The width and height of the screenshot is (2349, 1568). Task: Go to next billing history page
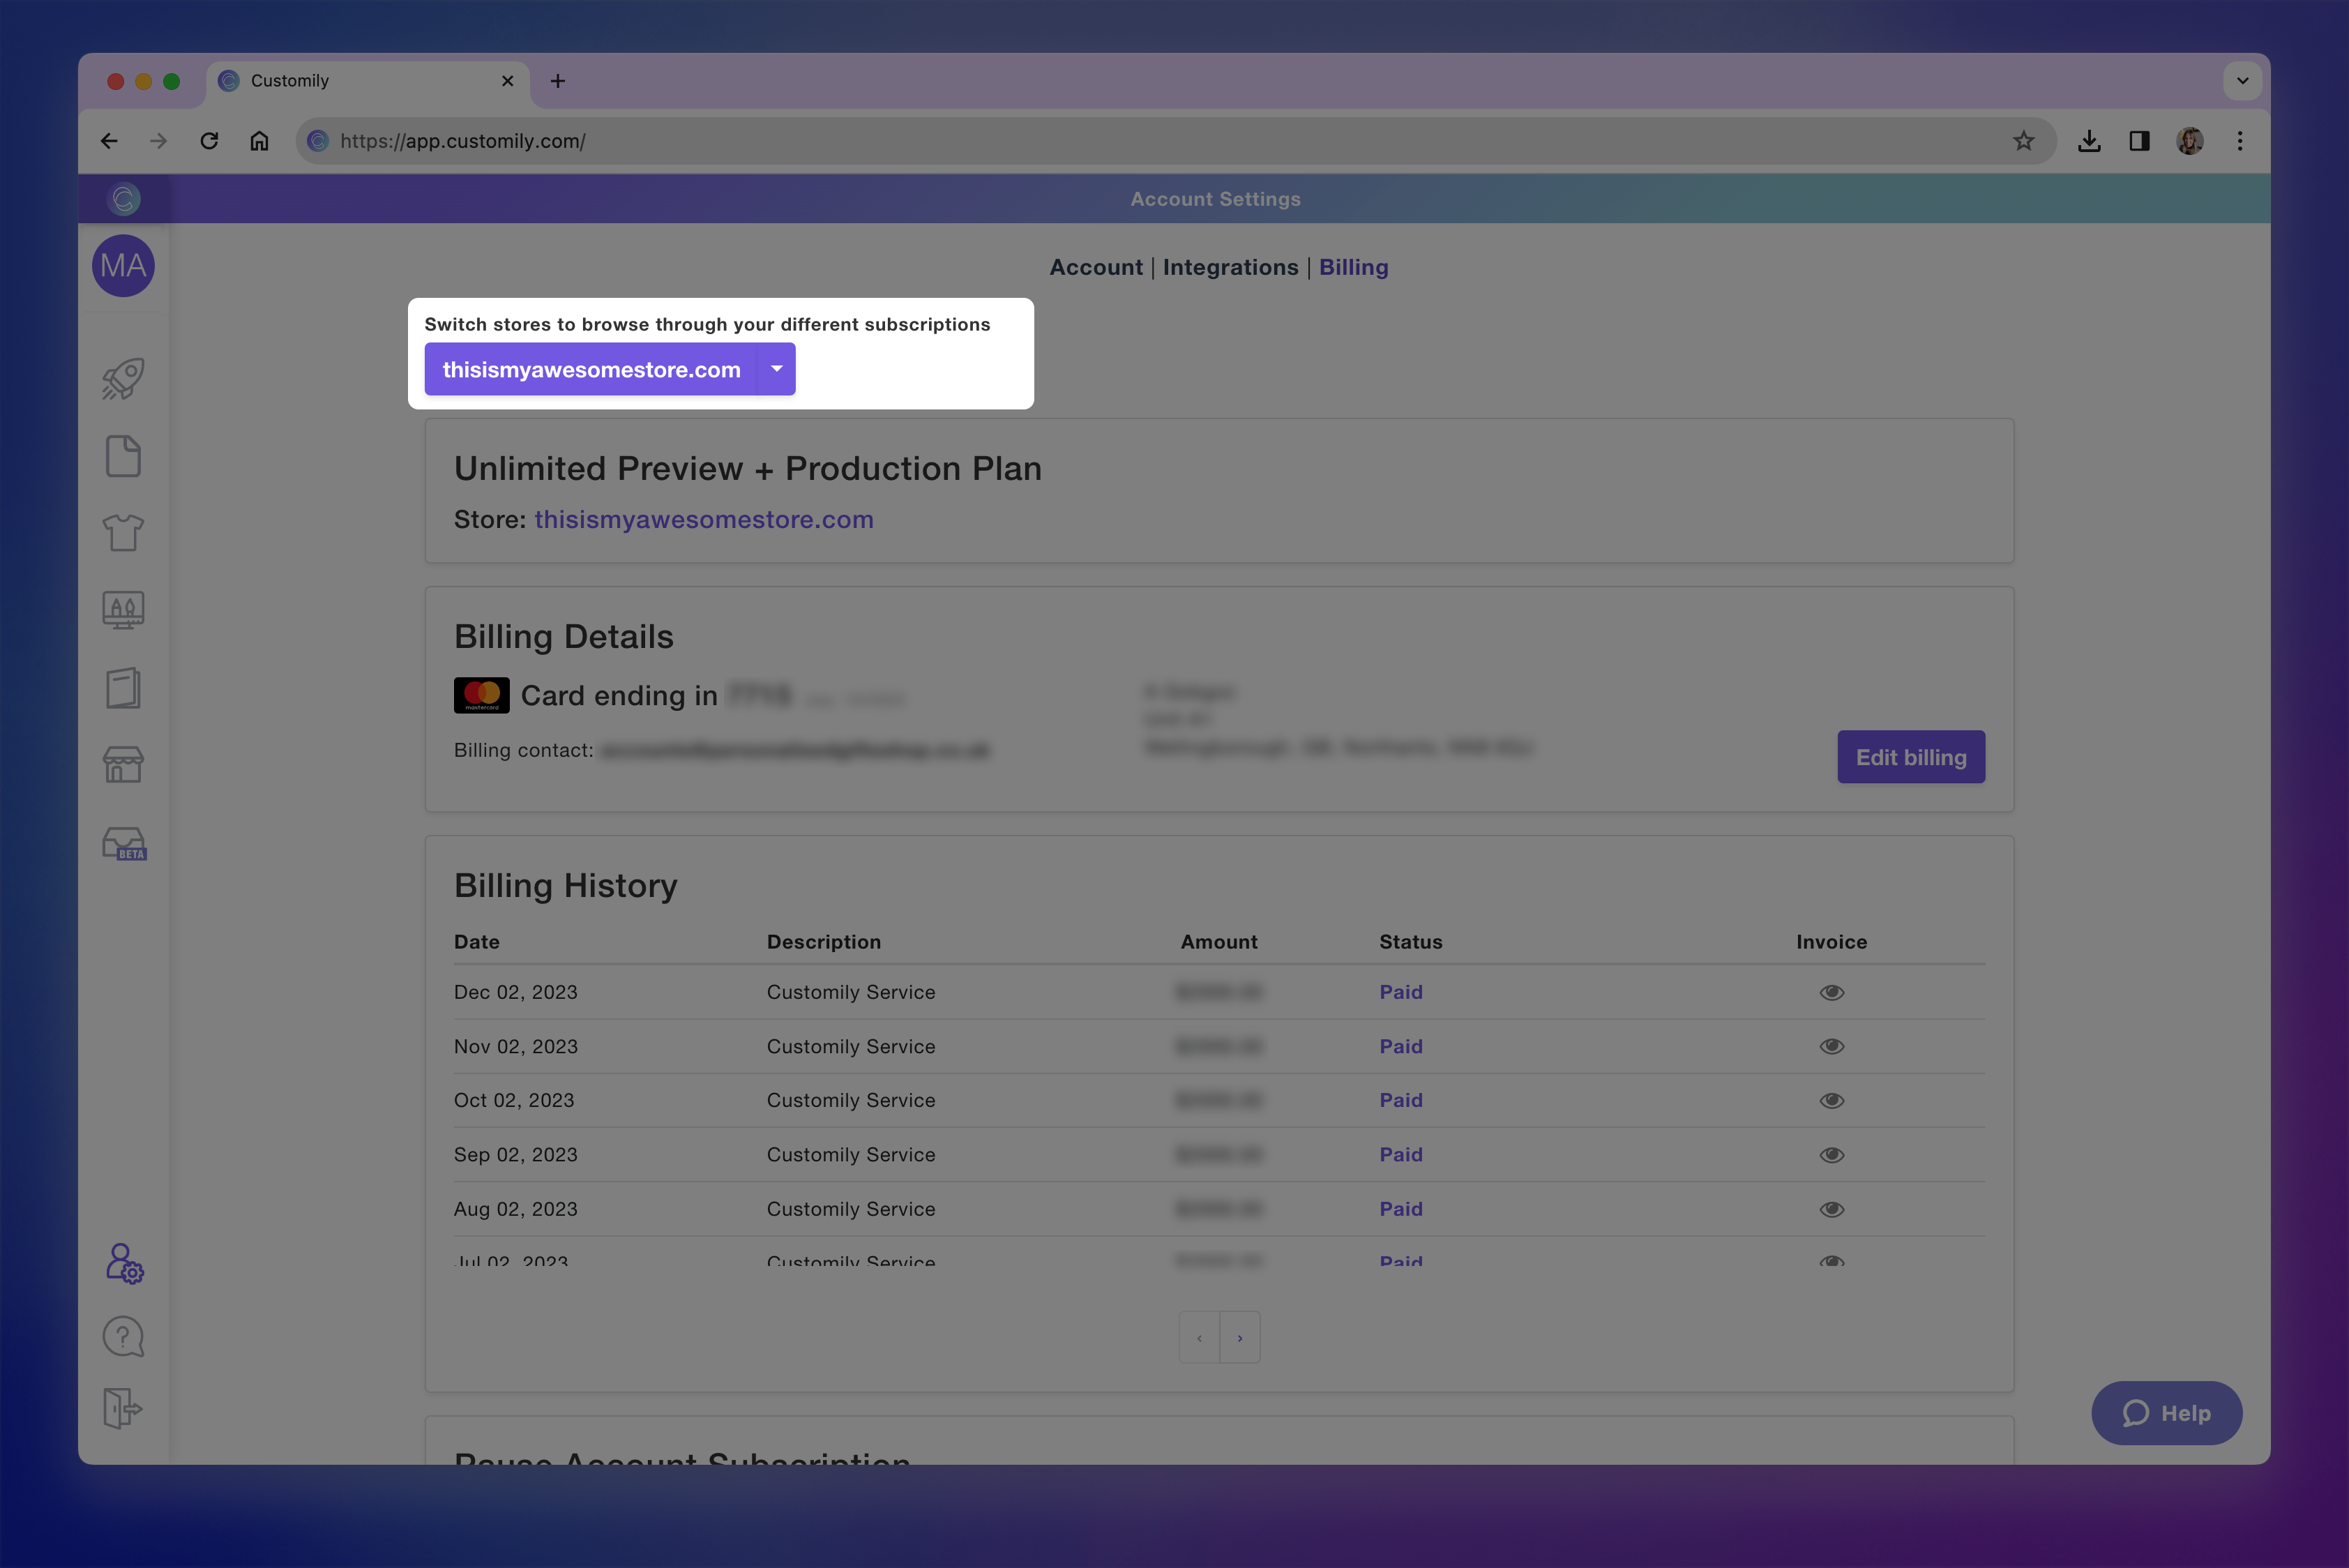tap(1239, 1338)
